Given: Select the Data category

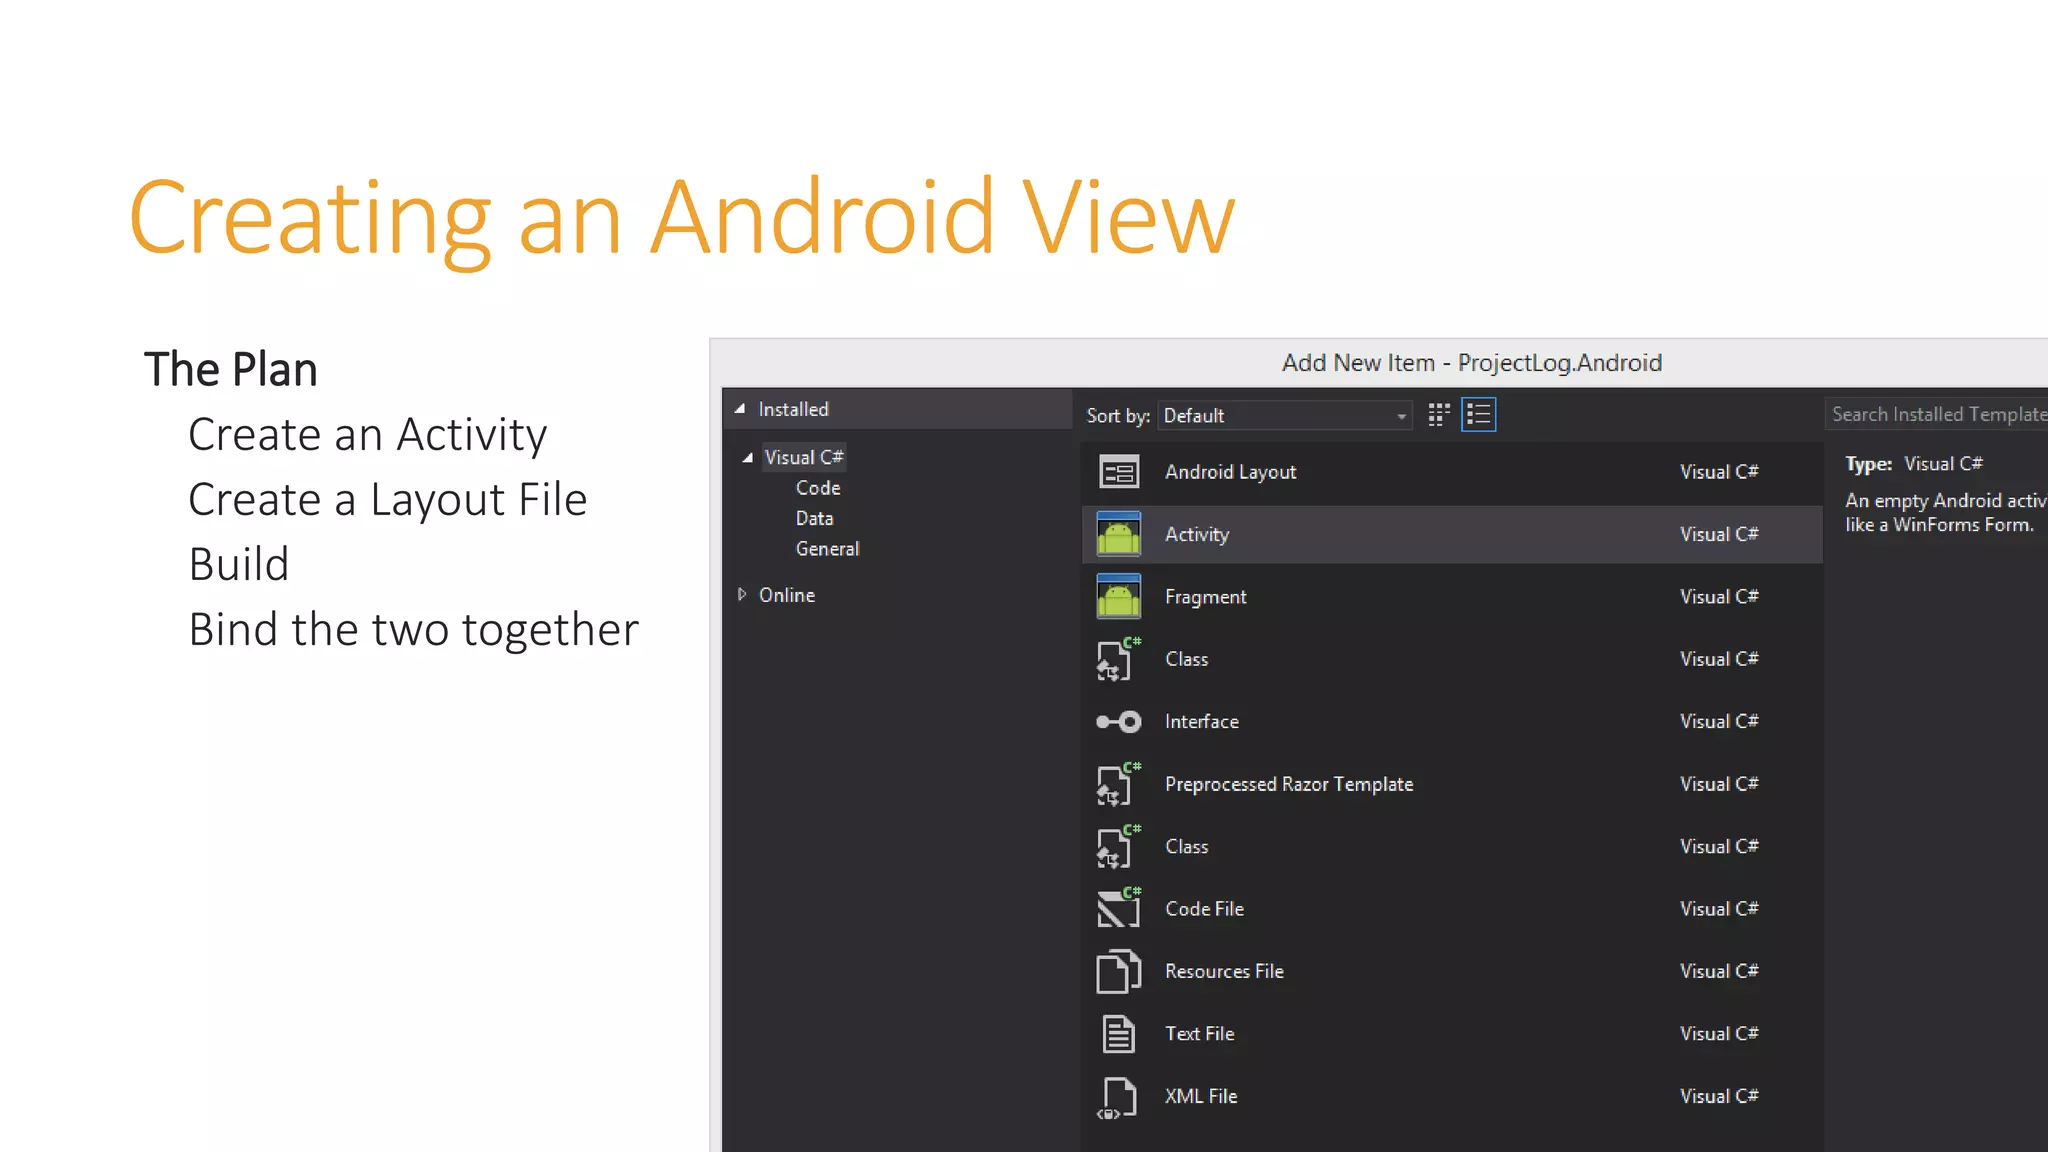Looking at the screenshot, I should [x=814, y=519].
